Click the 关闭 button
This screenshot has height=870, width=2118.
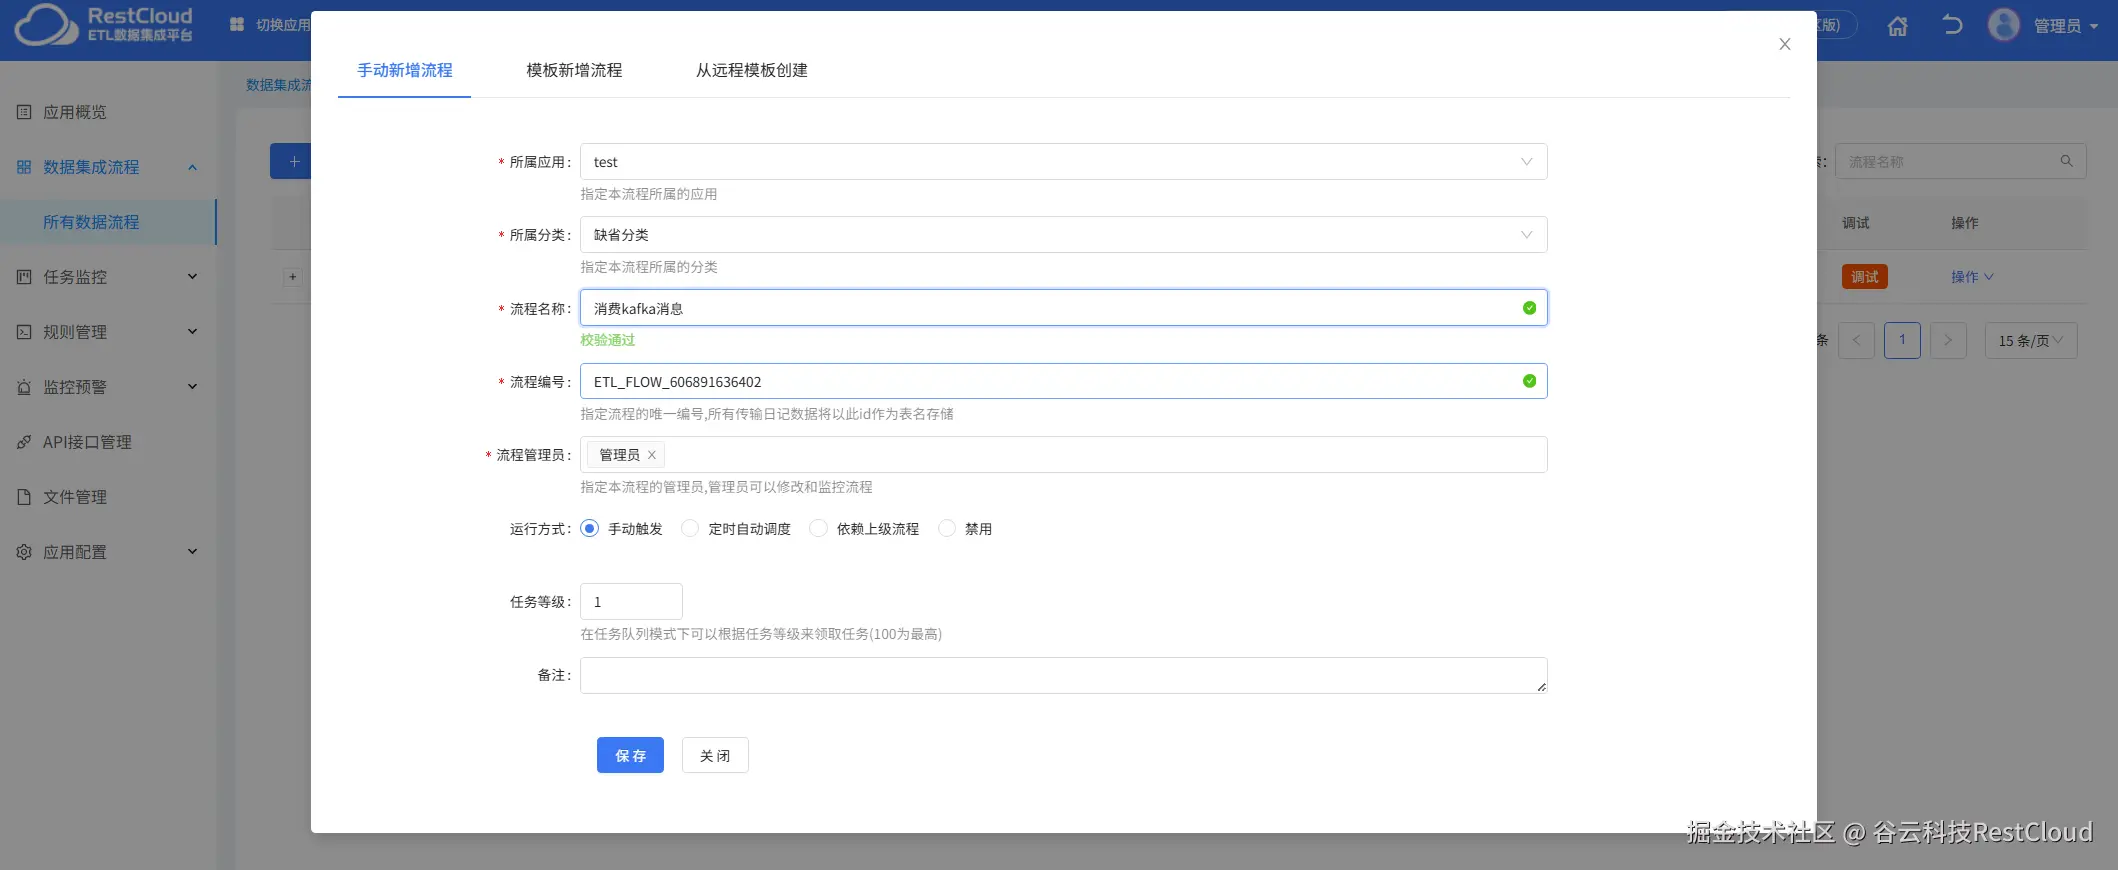pos(715,755)
